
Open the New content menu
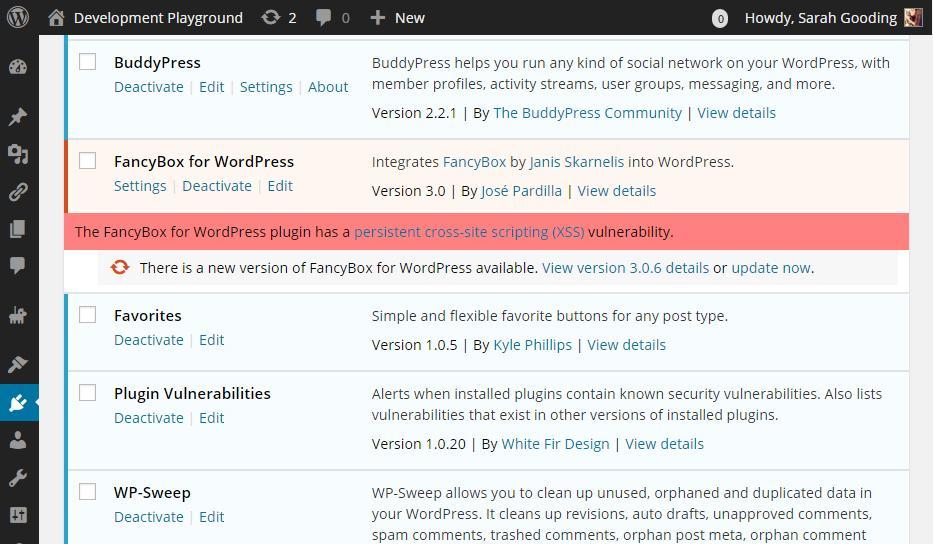[x=397, y=18]
